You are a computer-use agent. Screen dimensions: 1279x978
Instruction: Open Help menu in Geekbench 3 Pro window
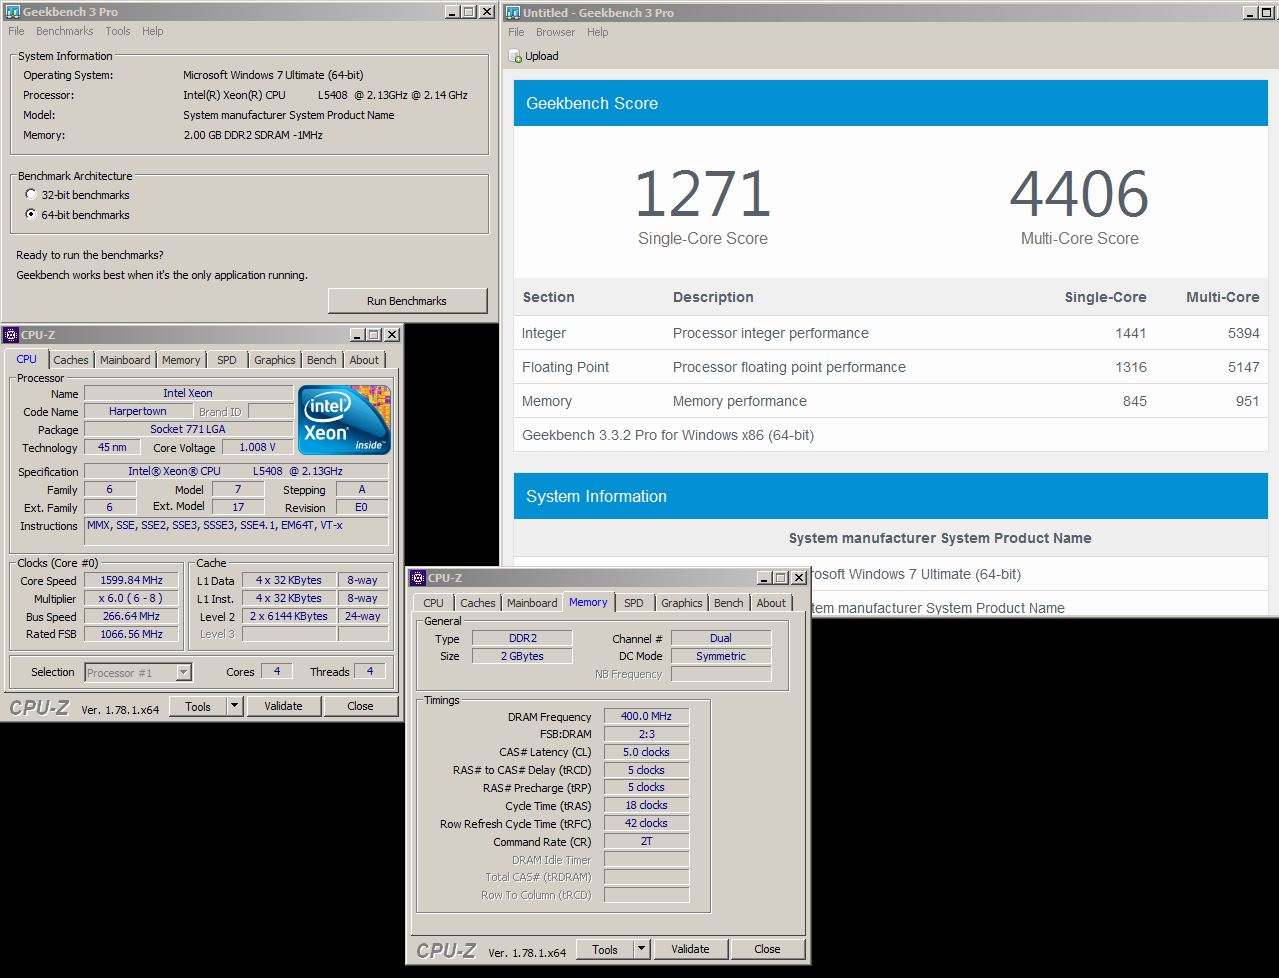[x=152, y=31]
